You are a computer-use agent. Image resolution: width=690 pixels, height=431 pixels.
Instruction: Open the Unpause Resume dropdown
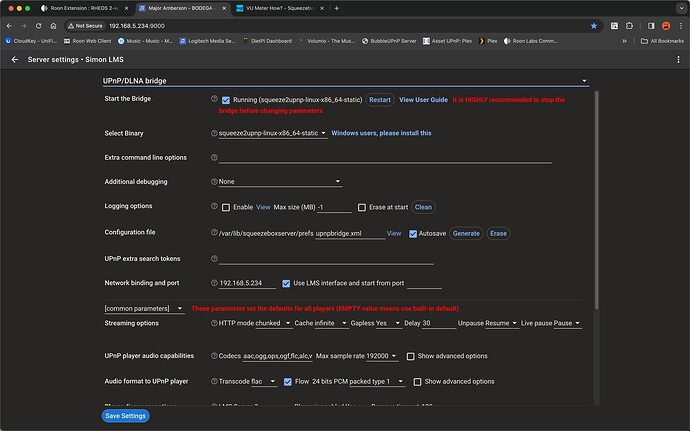click(501, 323)
